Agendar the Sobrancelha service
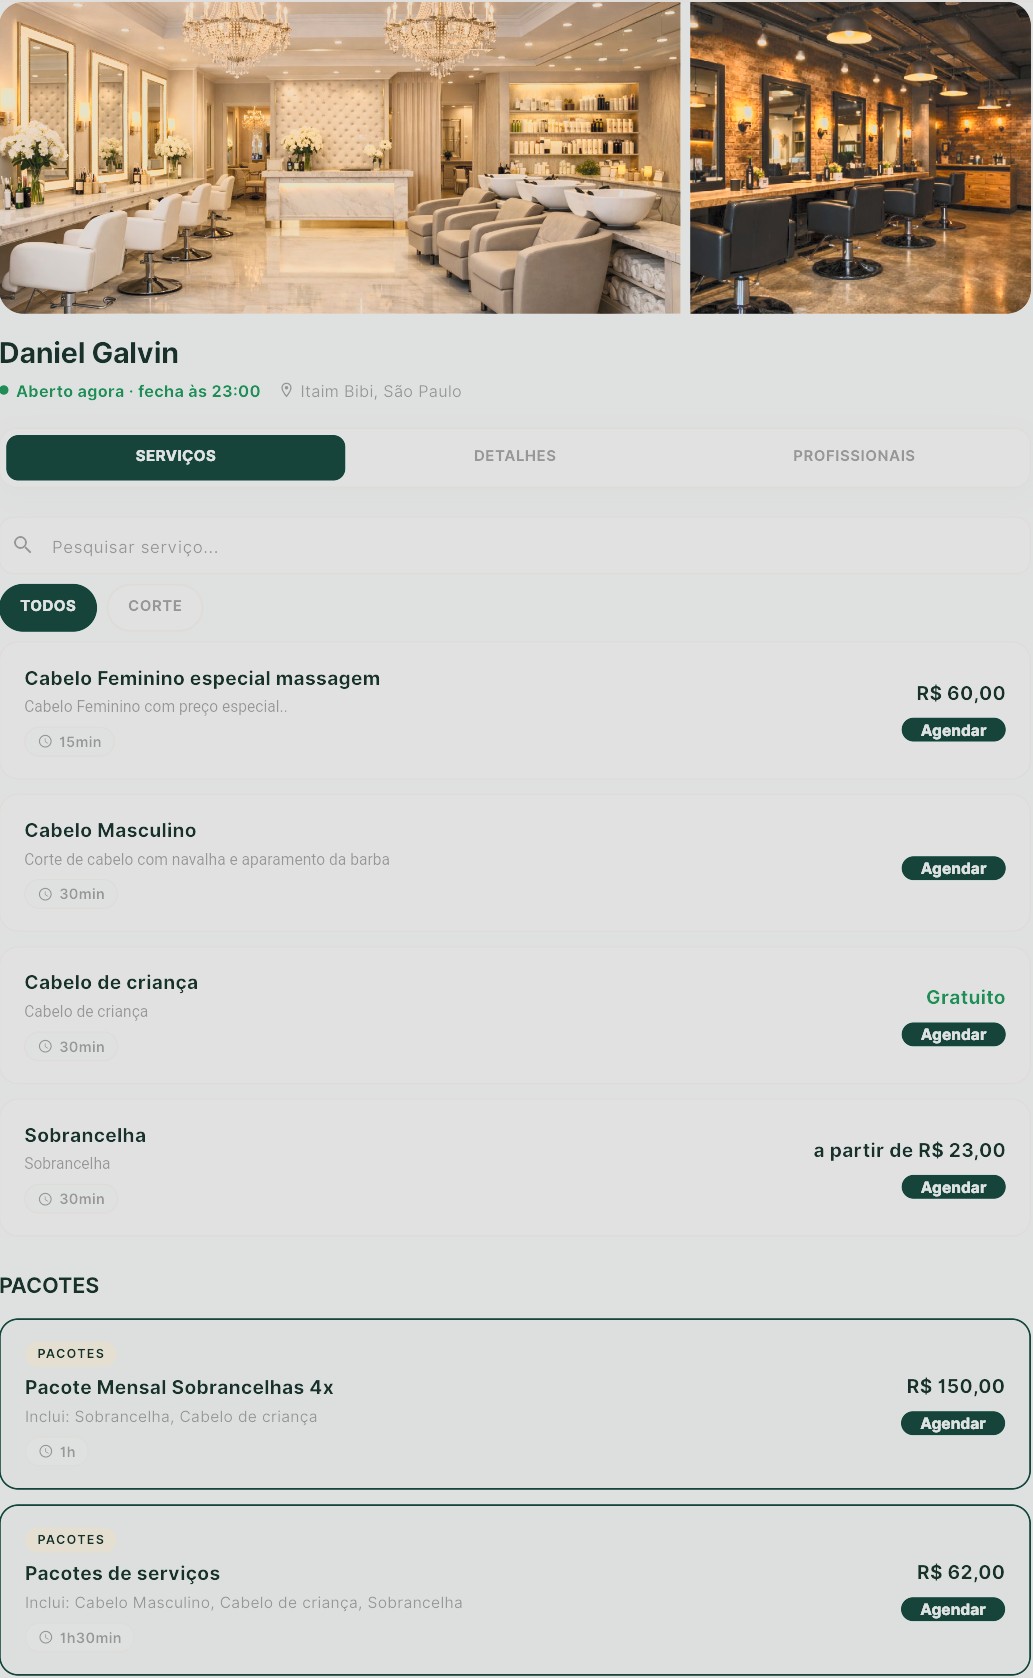This screenshot has height=1678, width=1033. (x=953, y=1187)
